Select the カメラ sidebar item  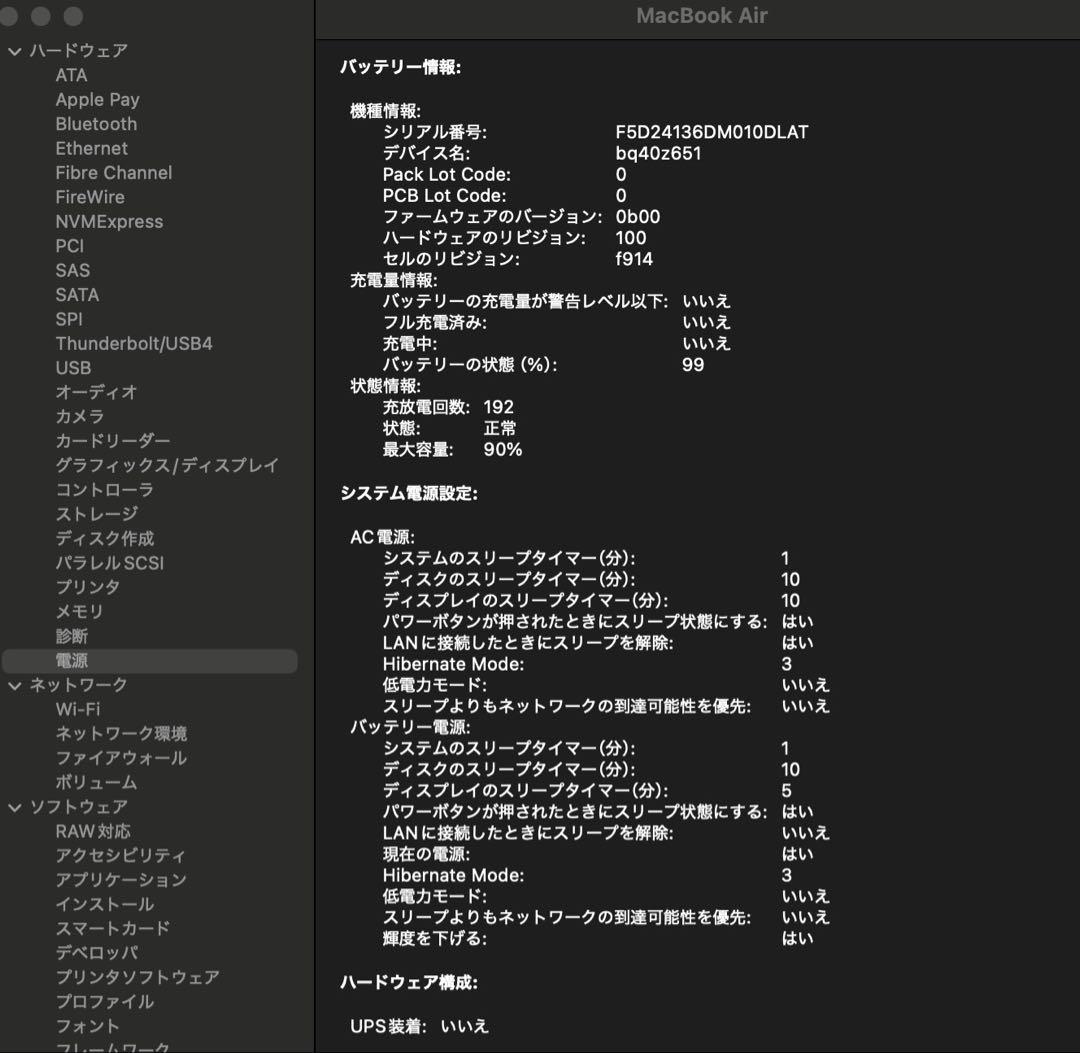79,416
